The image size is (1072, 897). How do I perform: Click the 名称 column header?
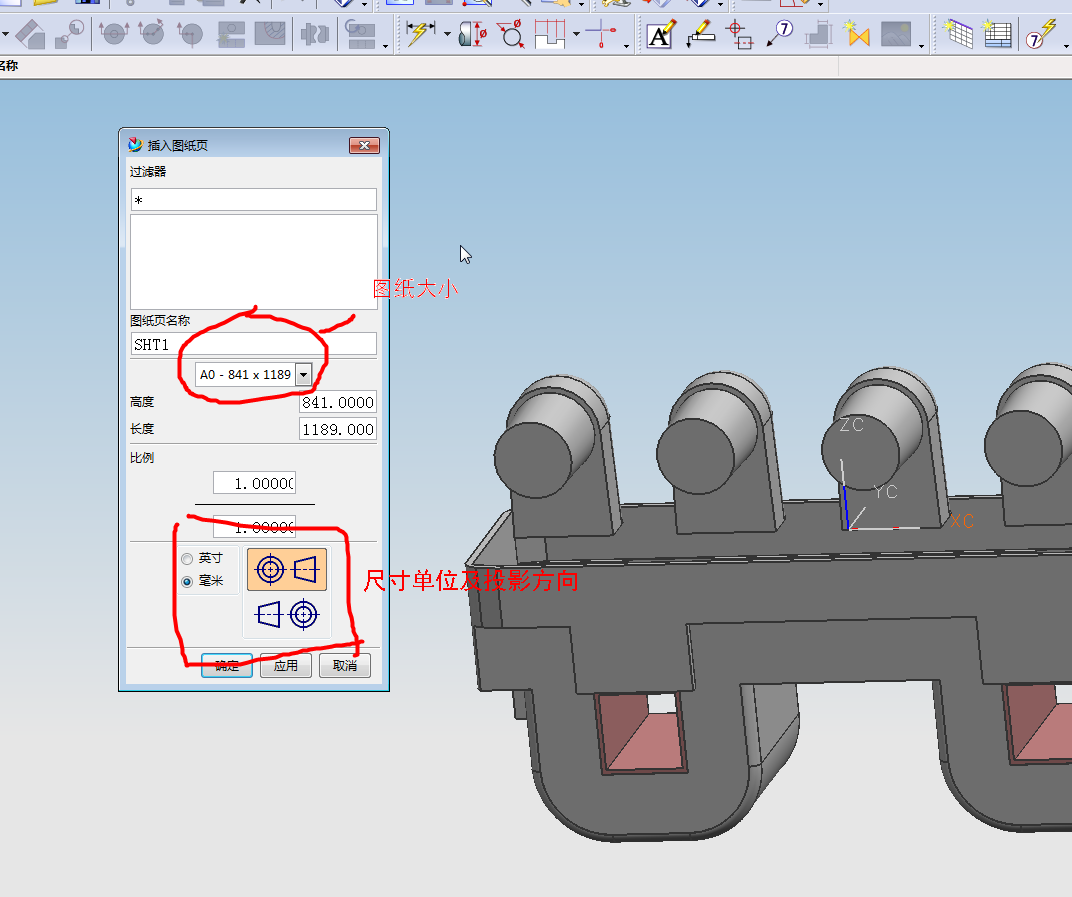tap(9, 66)
